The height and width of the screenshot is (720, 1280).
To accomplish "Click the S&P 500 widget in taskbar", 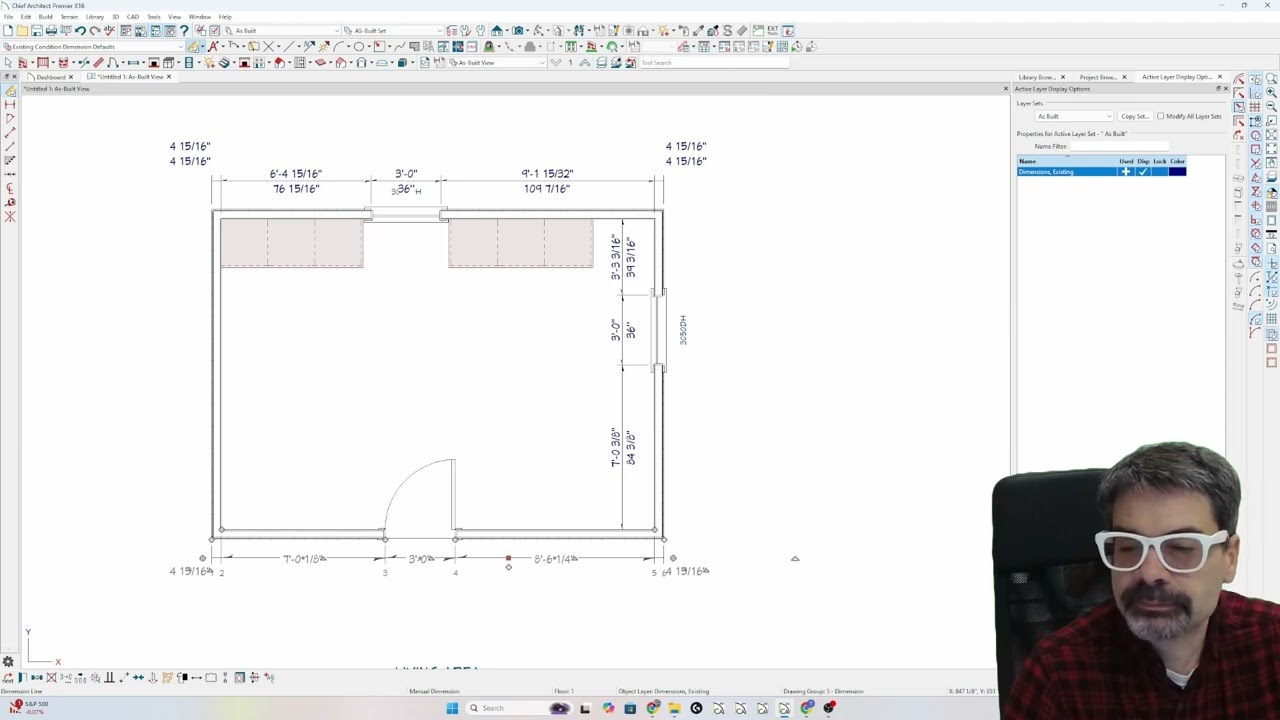I will tap(28, 707).
